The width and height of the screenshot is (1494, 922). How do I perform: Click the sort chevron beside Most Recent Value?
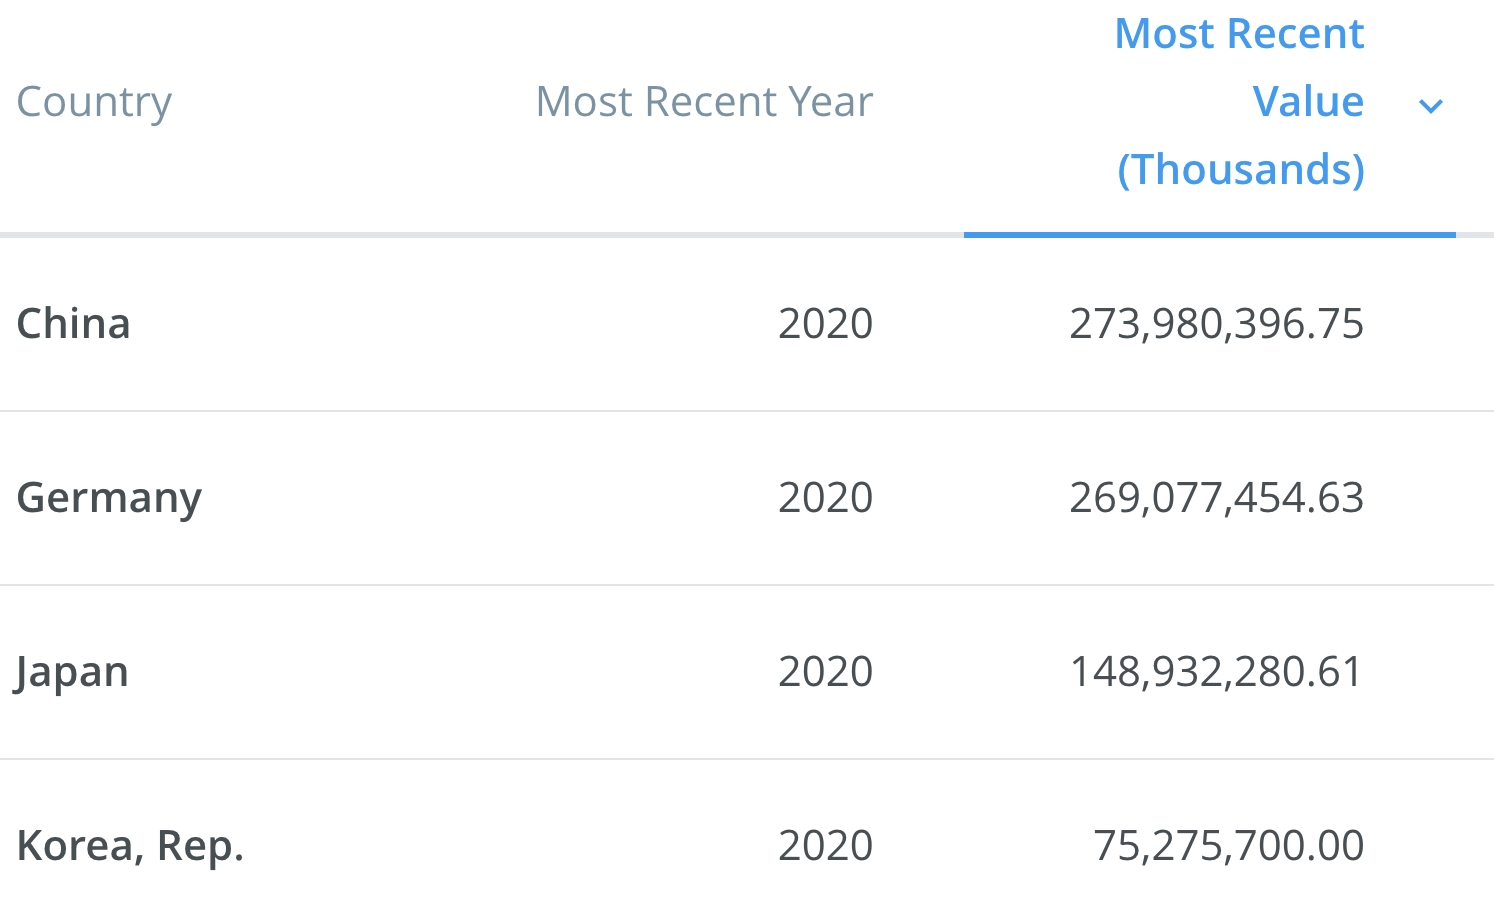[x=1431, y=106]
